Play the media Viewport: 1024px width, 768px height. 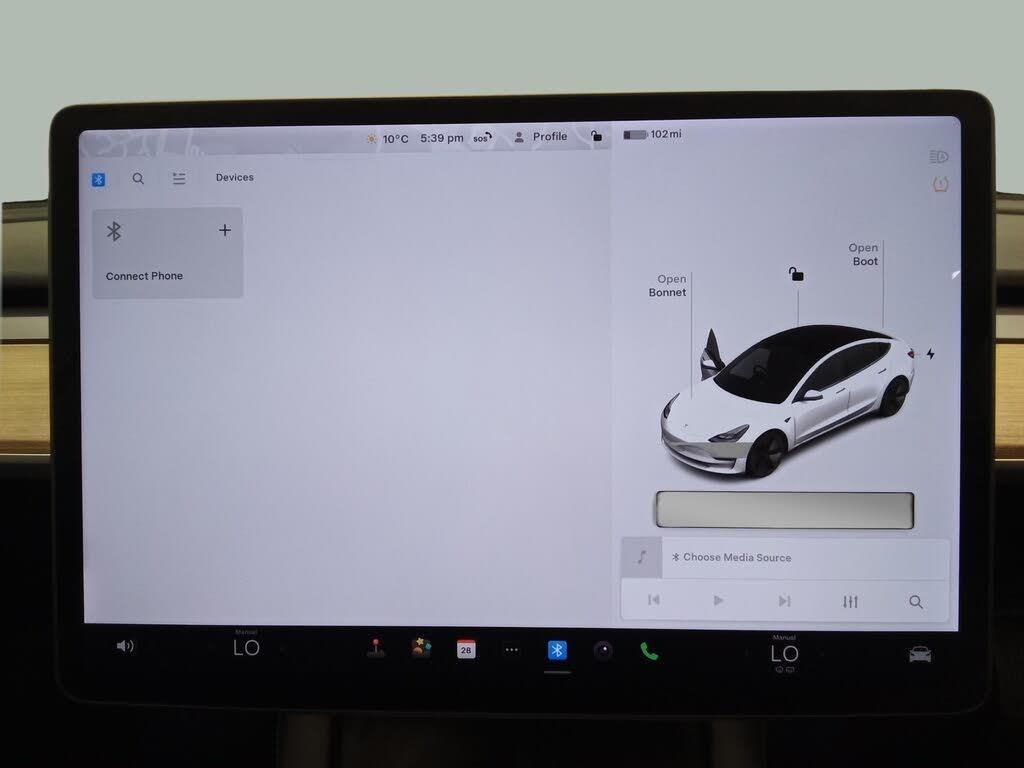(x=718, y=600)
